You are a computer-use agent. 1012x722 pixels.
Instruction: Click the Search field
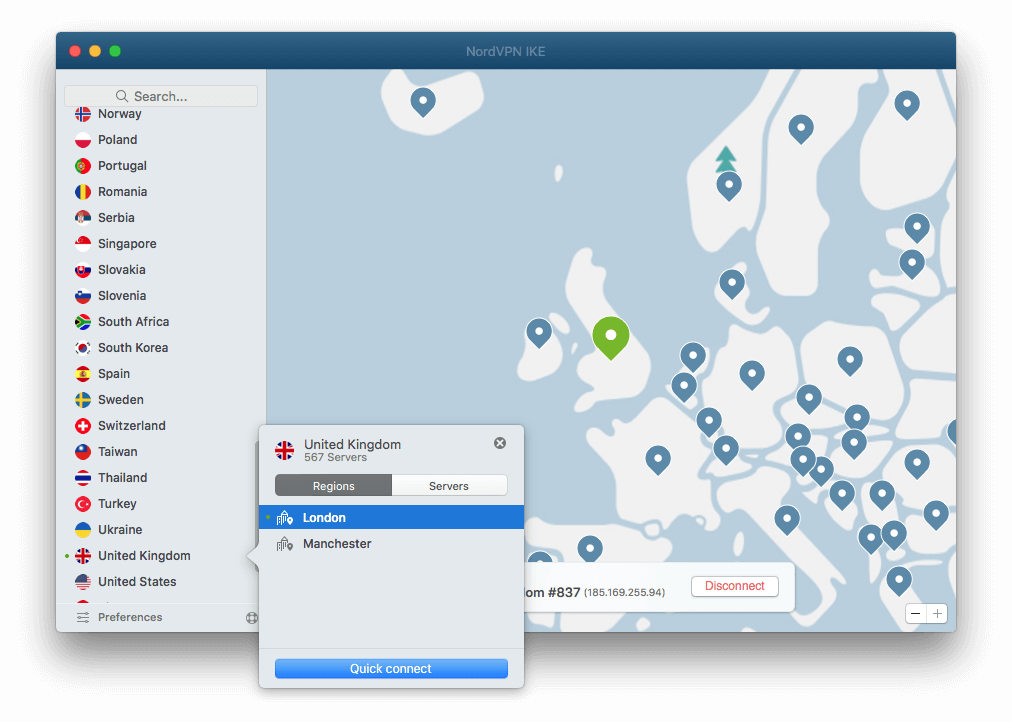pyautogui.click(x=161, y=96)
